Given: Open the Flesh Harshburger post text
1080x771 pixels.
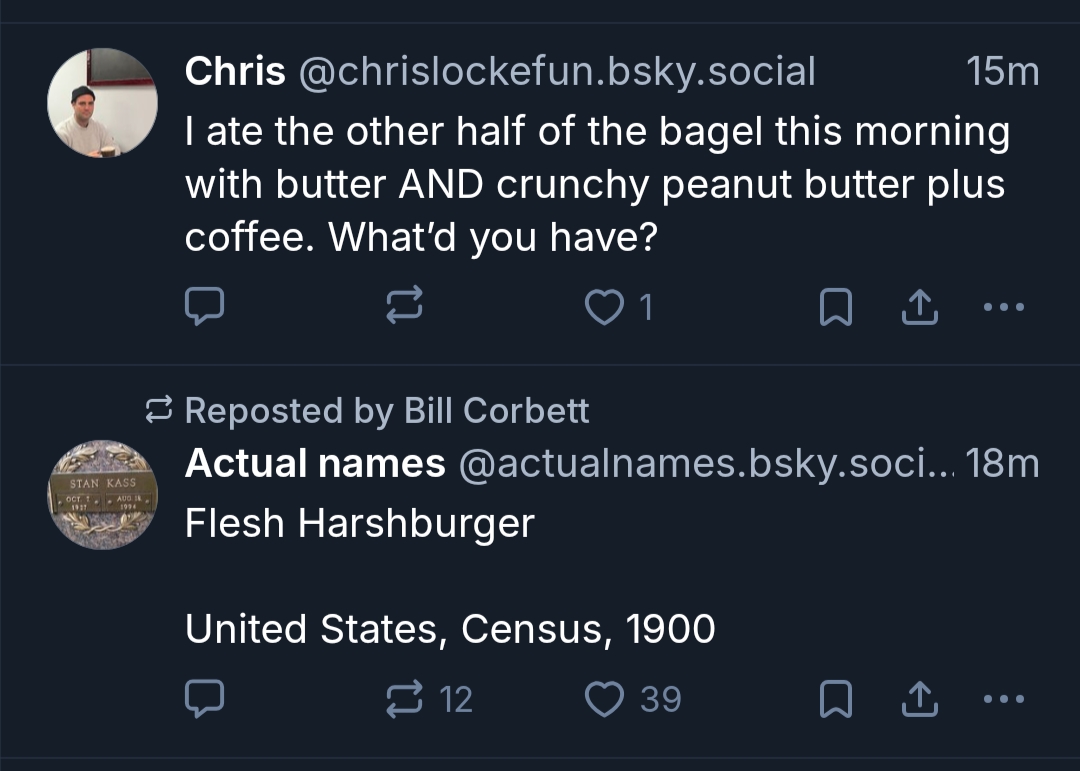Looking at the screenshot, I should click(360, 524).
